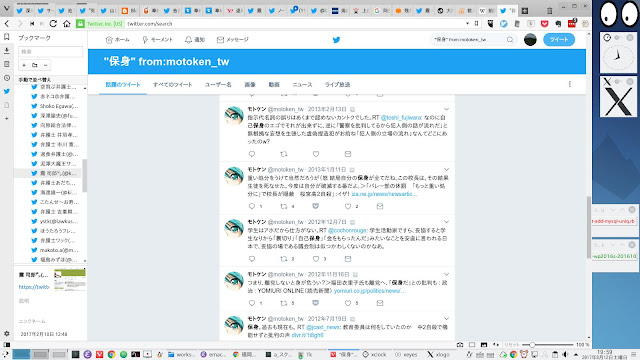Open the 2013年1月11日 tweet chevron menu
This screenshot has height=360, width=640.
447,169
